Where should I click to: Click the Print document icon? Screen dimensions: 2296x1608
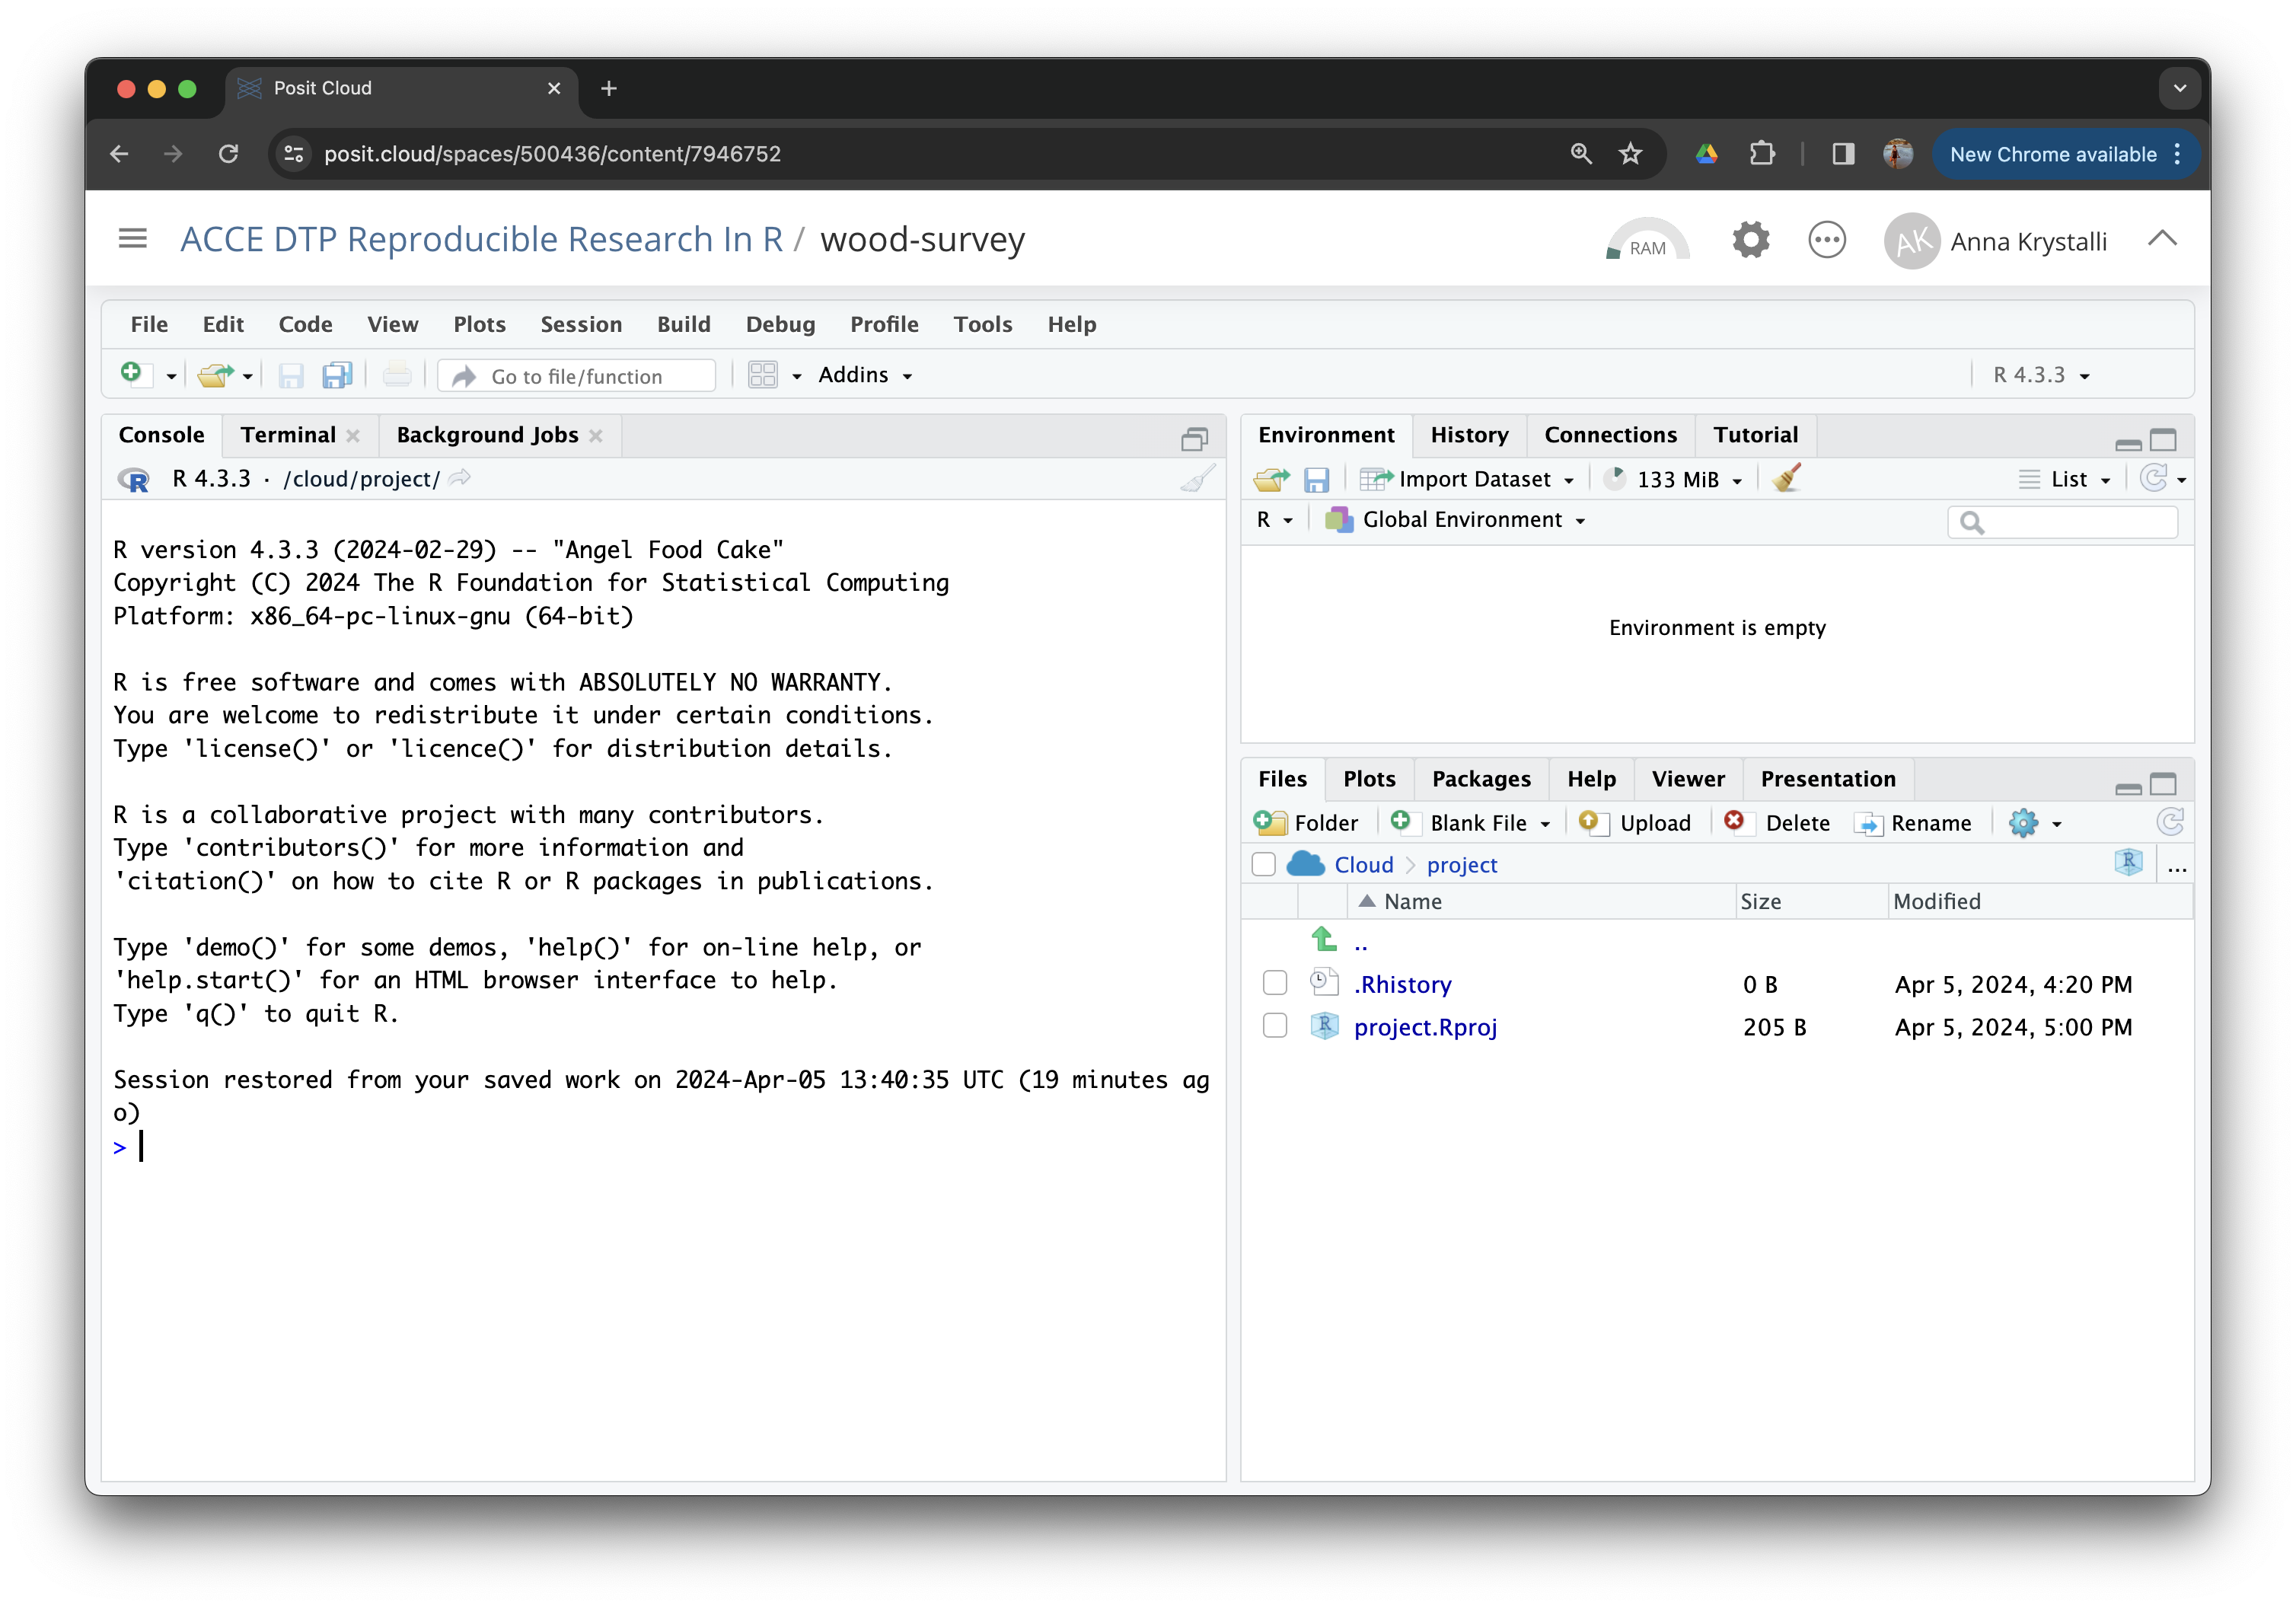point(397,375)
